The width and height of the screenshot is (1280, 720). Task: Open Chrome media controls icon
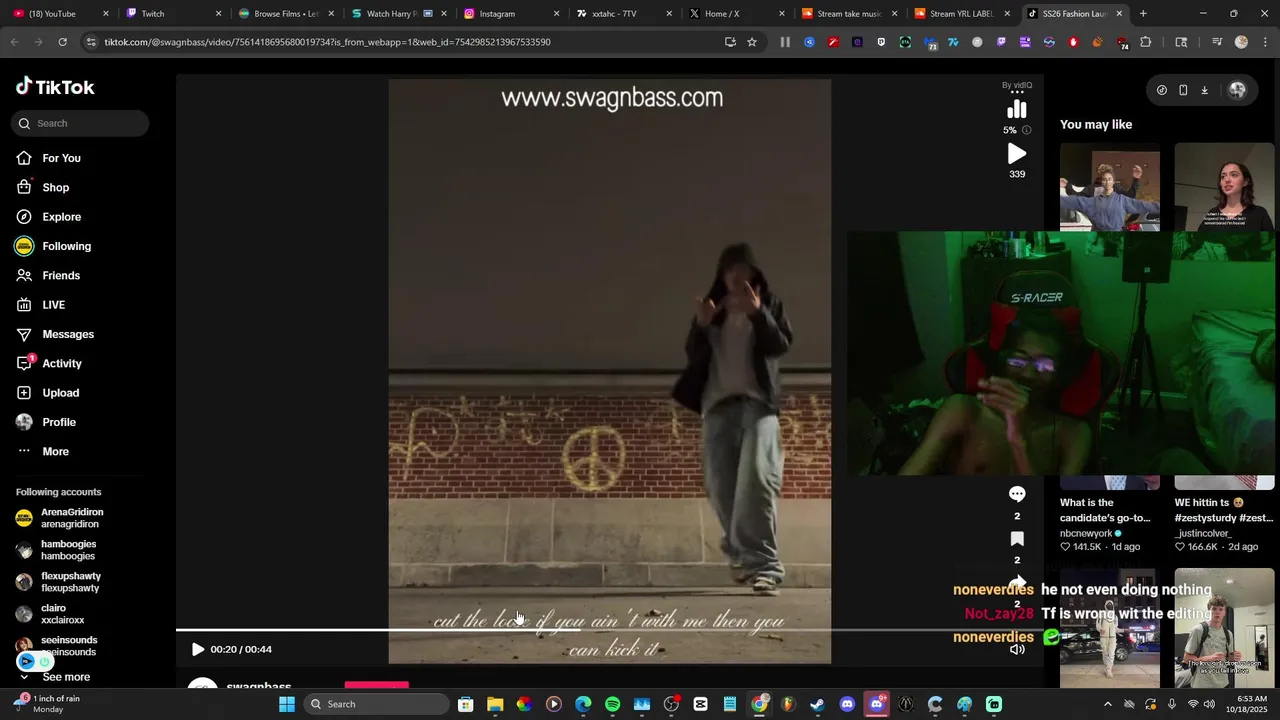1217,42
